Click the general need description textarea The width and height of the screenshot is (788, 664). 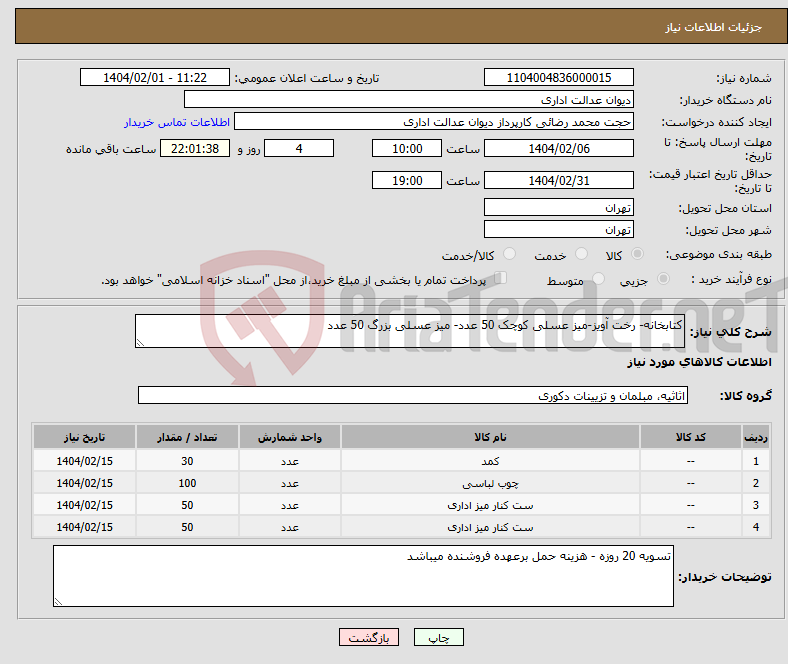(x=410, y=331)
